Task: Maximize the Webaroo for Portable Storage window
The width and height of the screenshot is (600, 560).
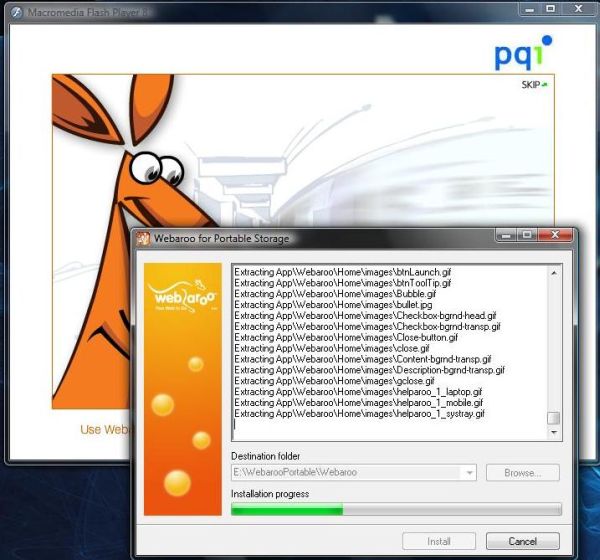Action: click(527, 235)
